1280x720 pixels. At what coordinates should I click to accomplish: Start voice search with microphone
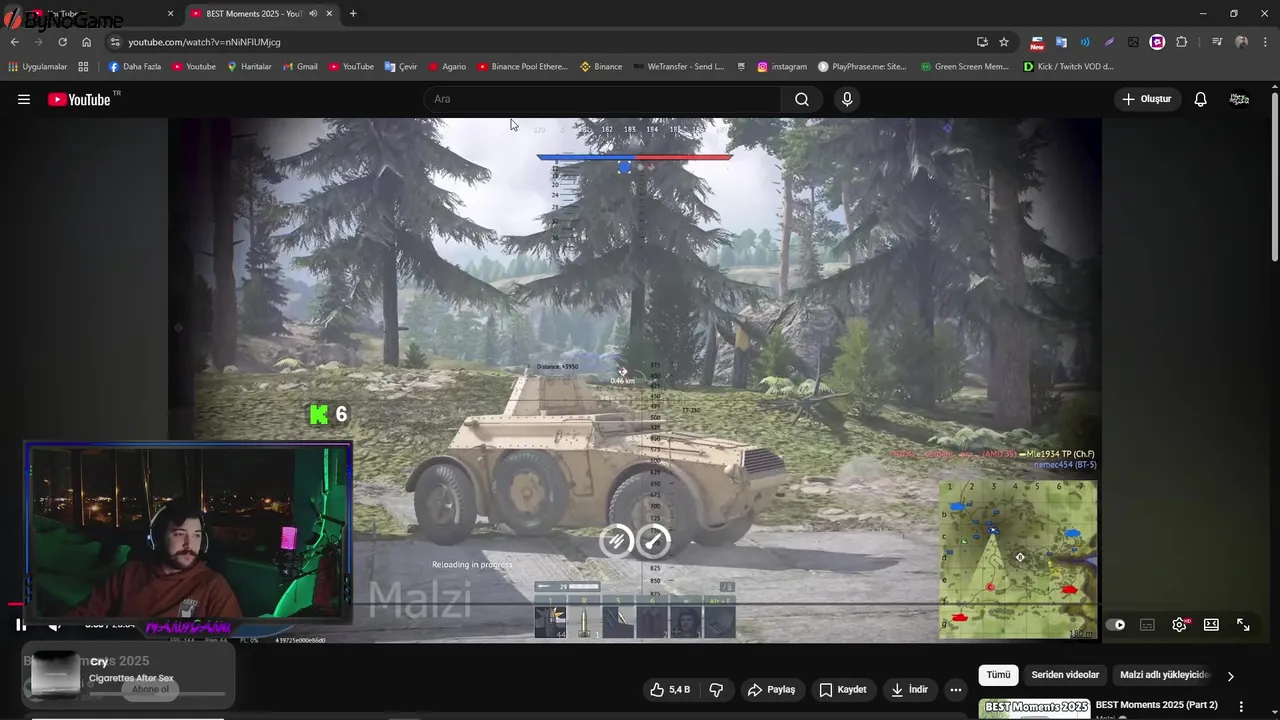point(847,99)
